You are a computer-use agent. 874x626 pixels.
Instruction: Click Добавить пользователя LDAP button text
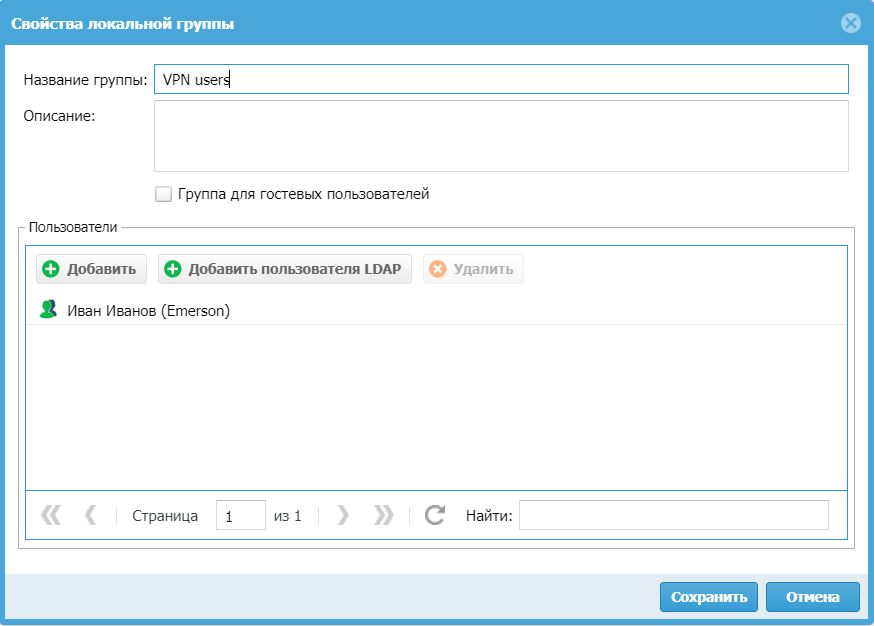pyautogui.click(x=295, y=269)
